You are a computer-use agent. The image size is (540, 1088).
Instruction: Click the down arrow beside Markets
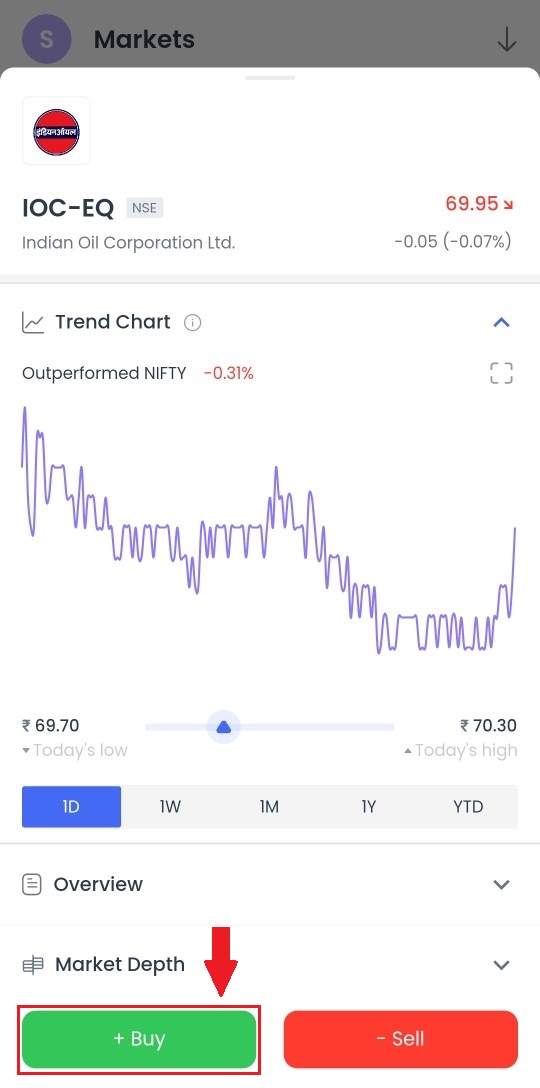507,40
